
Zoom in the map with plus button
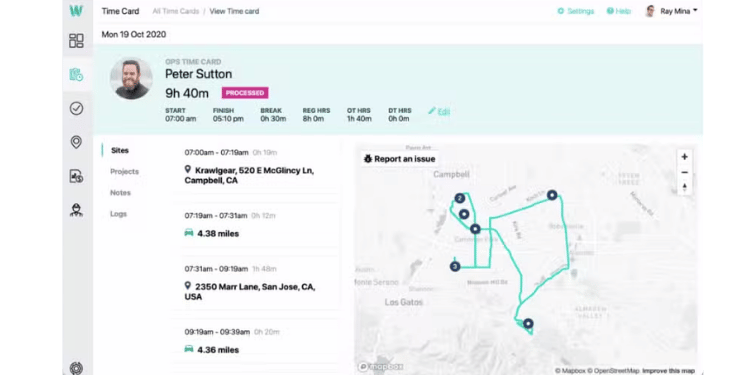684,157
